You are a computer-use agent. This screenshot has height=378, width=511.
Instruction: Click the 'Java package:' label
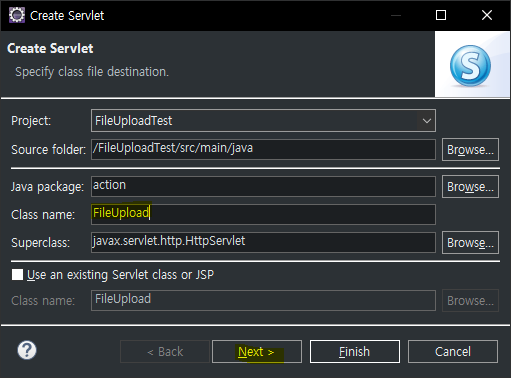[47, 187]
